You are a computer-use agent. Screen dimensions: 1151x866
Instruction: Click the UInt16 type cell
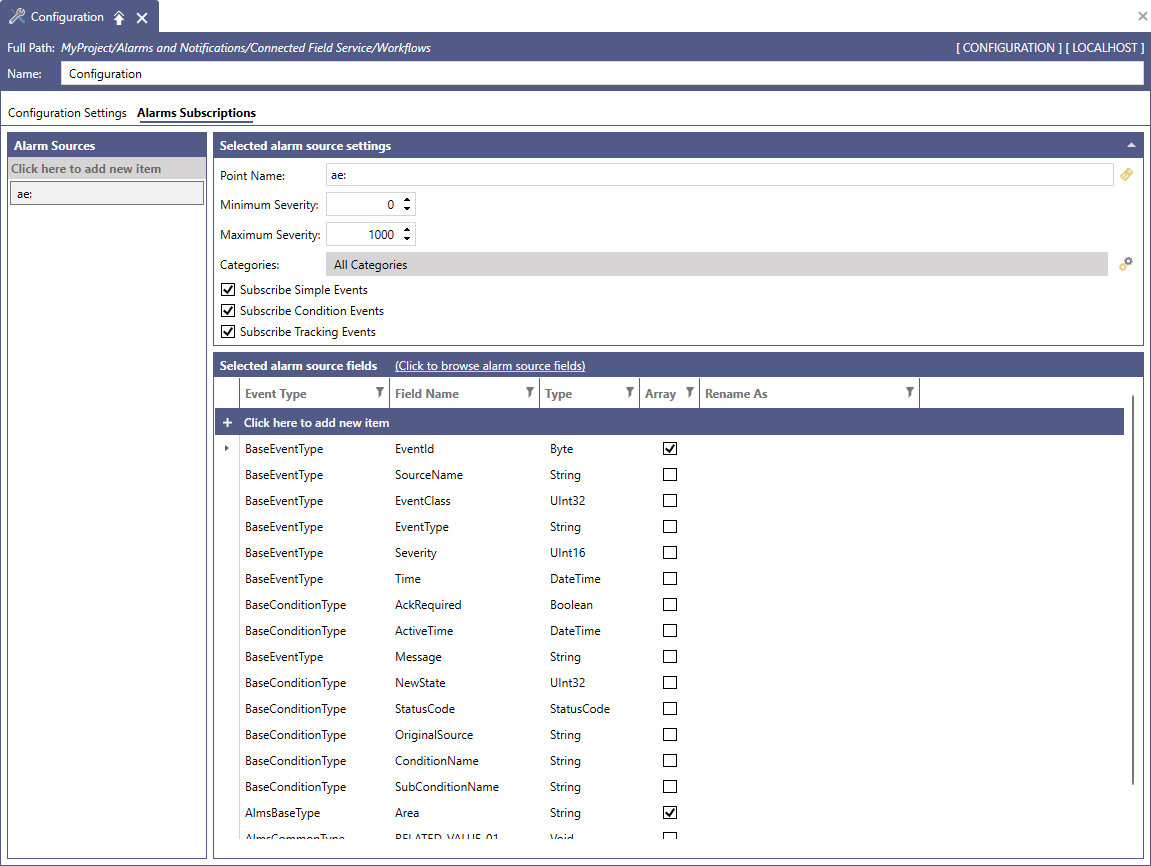567,553
